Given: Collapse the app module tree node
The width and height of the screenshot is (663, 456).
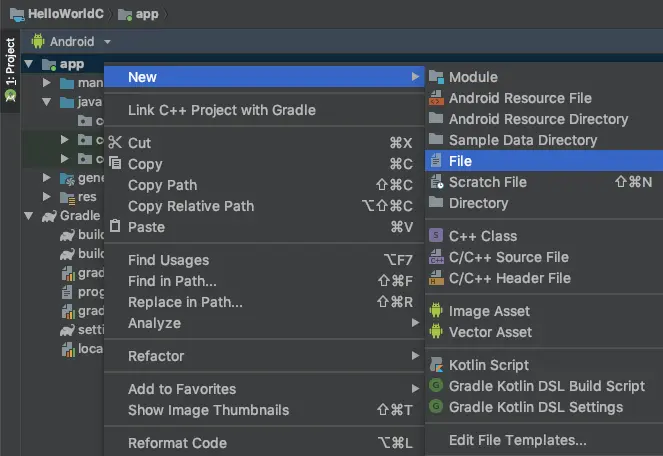Looking at the screenshot, I should click(x=28, y=65).
